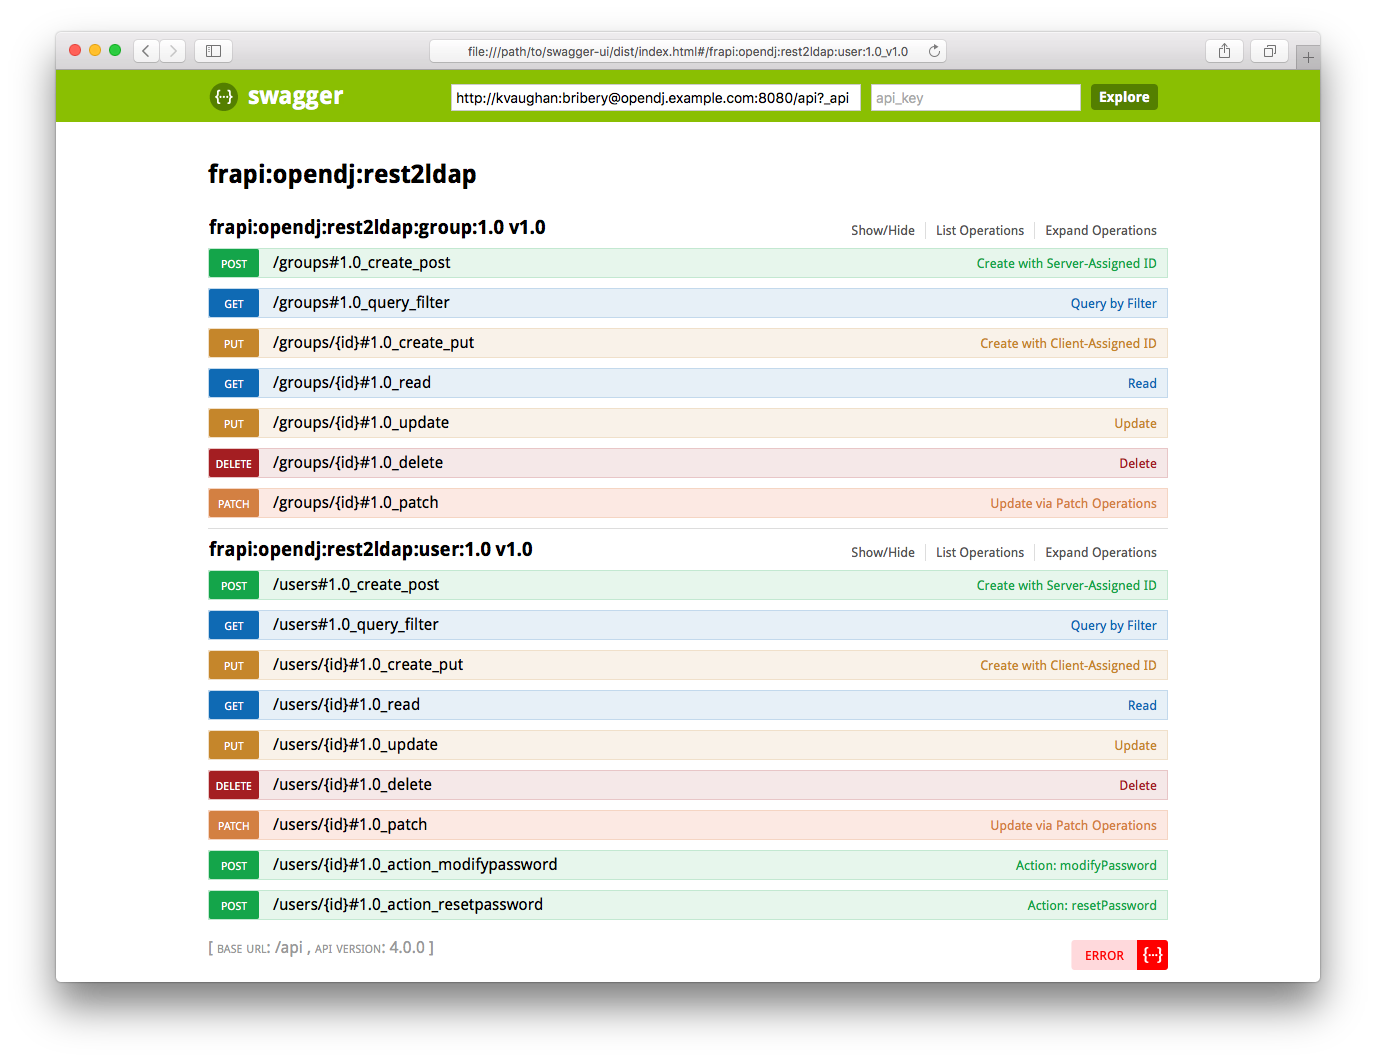This screenshot has width=1376, height=1062.
Task: Click the GET badge for groups query_filter
Action: [234, 304]
